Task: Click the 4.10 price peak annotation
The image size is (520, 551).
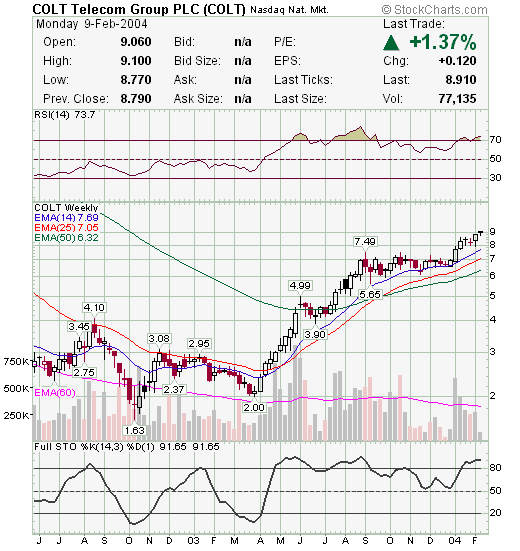Action: point(94,308)
